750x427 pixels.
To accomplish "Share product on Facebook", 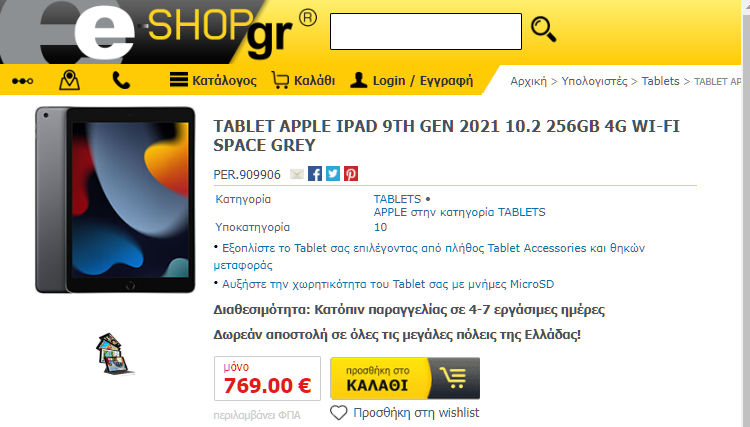I will click(x=315, y=174).
